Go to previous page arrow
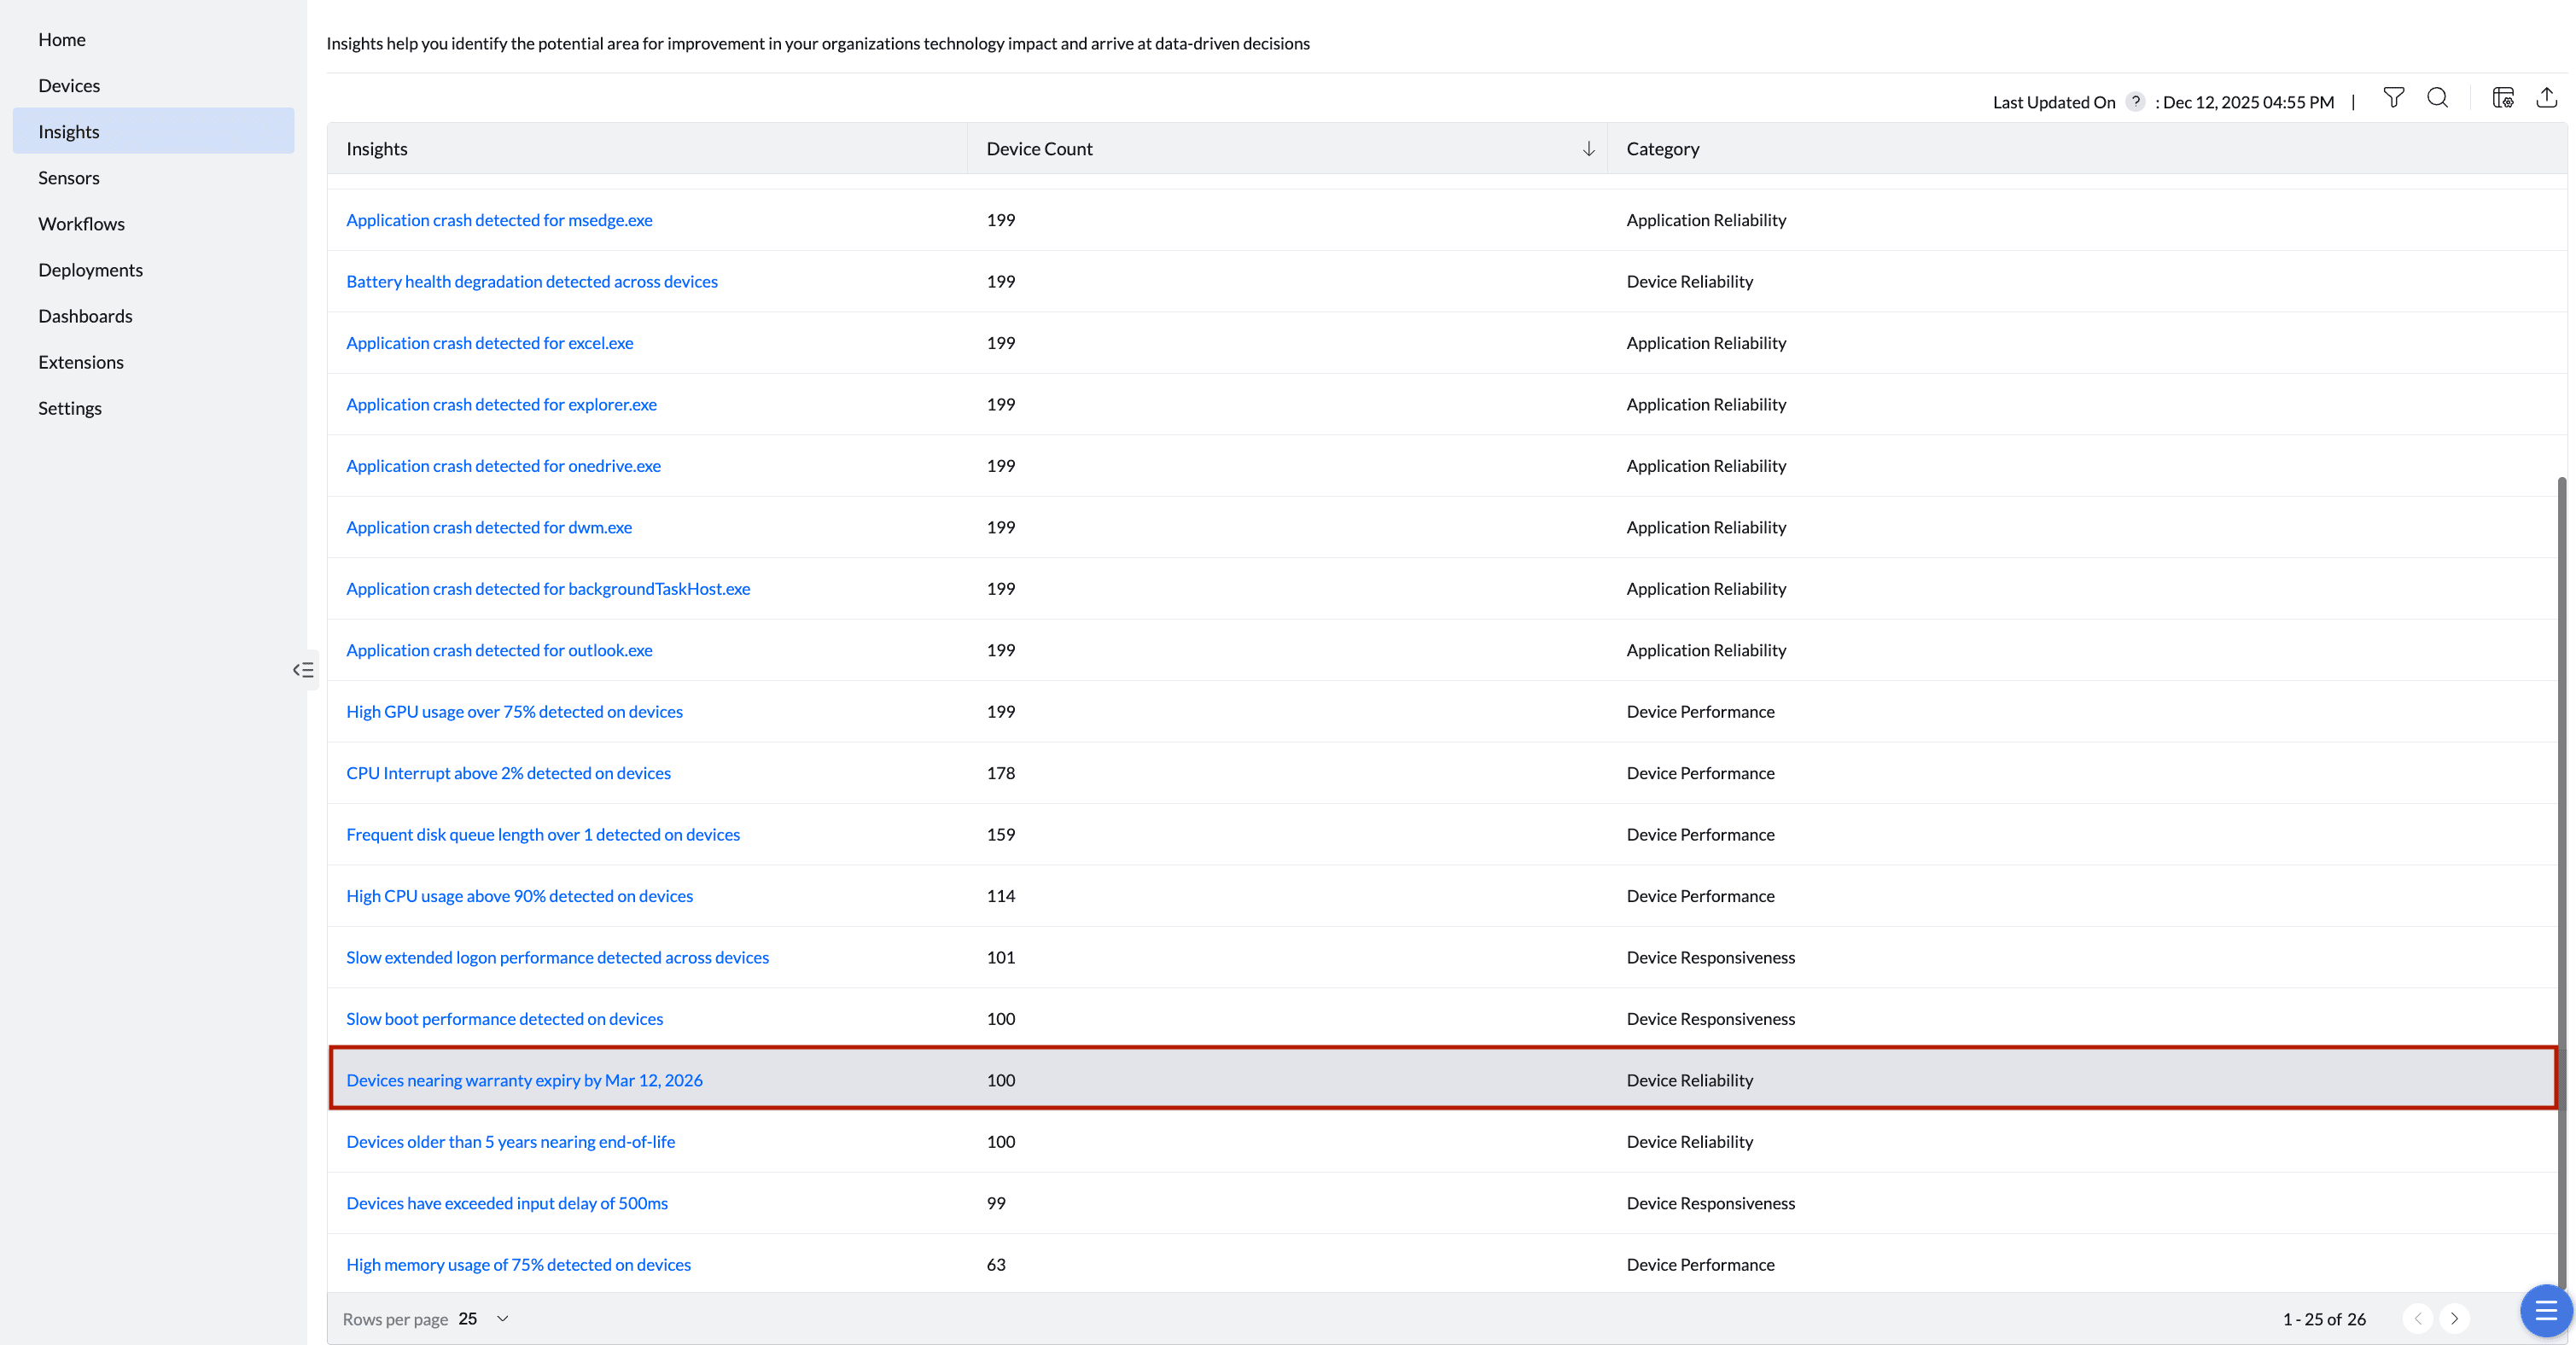Image resolution: width=2576 pixels, height=1345 pixels. 2417,1319
